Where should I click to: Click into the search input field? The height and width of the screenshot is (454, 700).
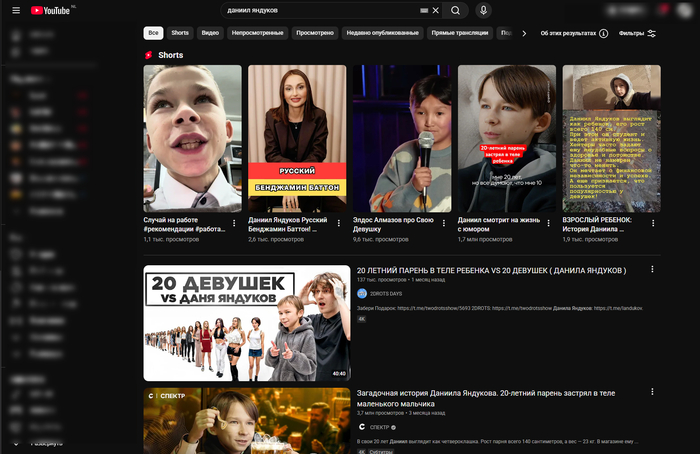tap(320, 10)
